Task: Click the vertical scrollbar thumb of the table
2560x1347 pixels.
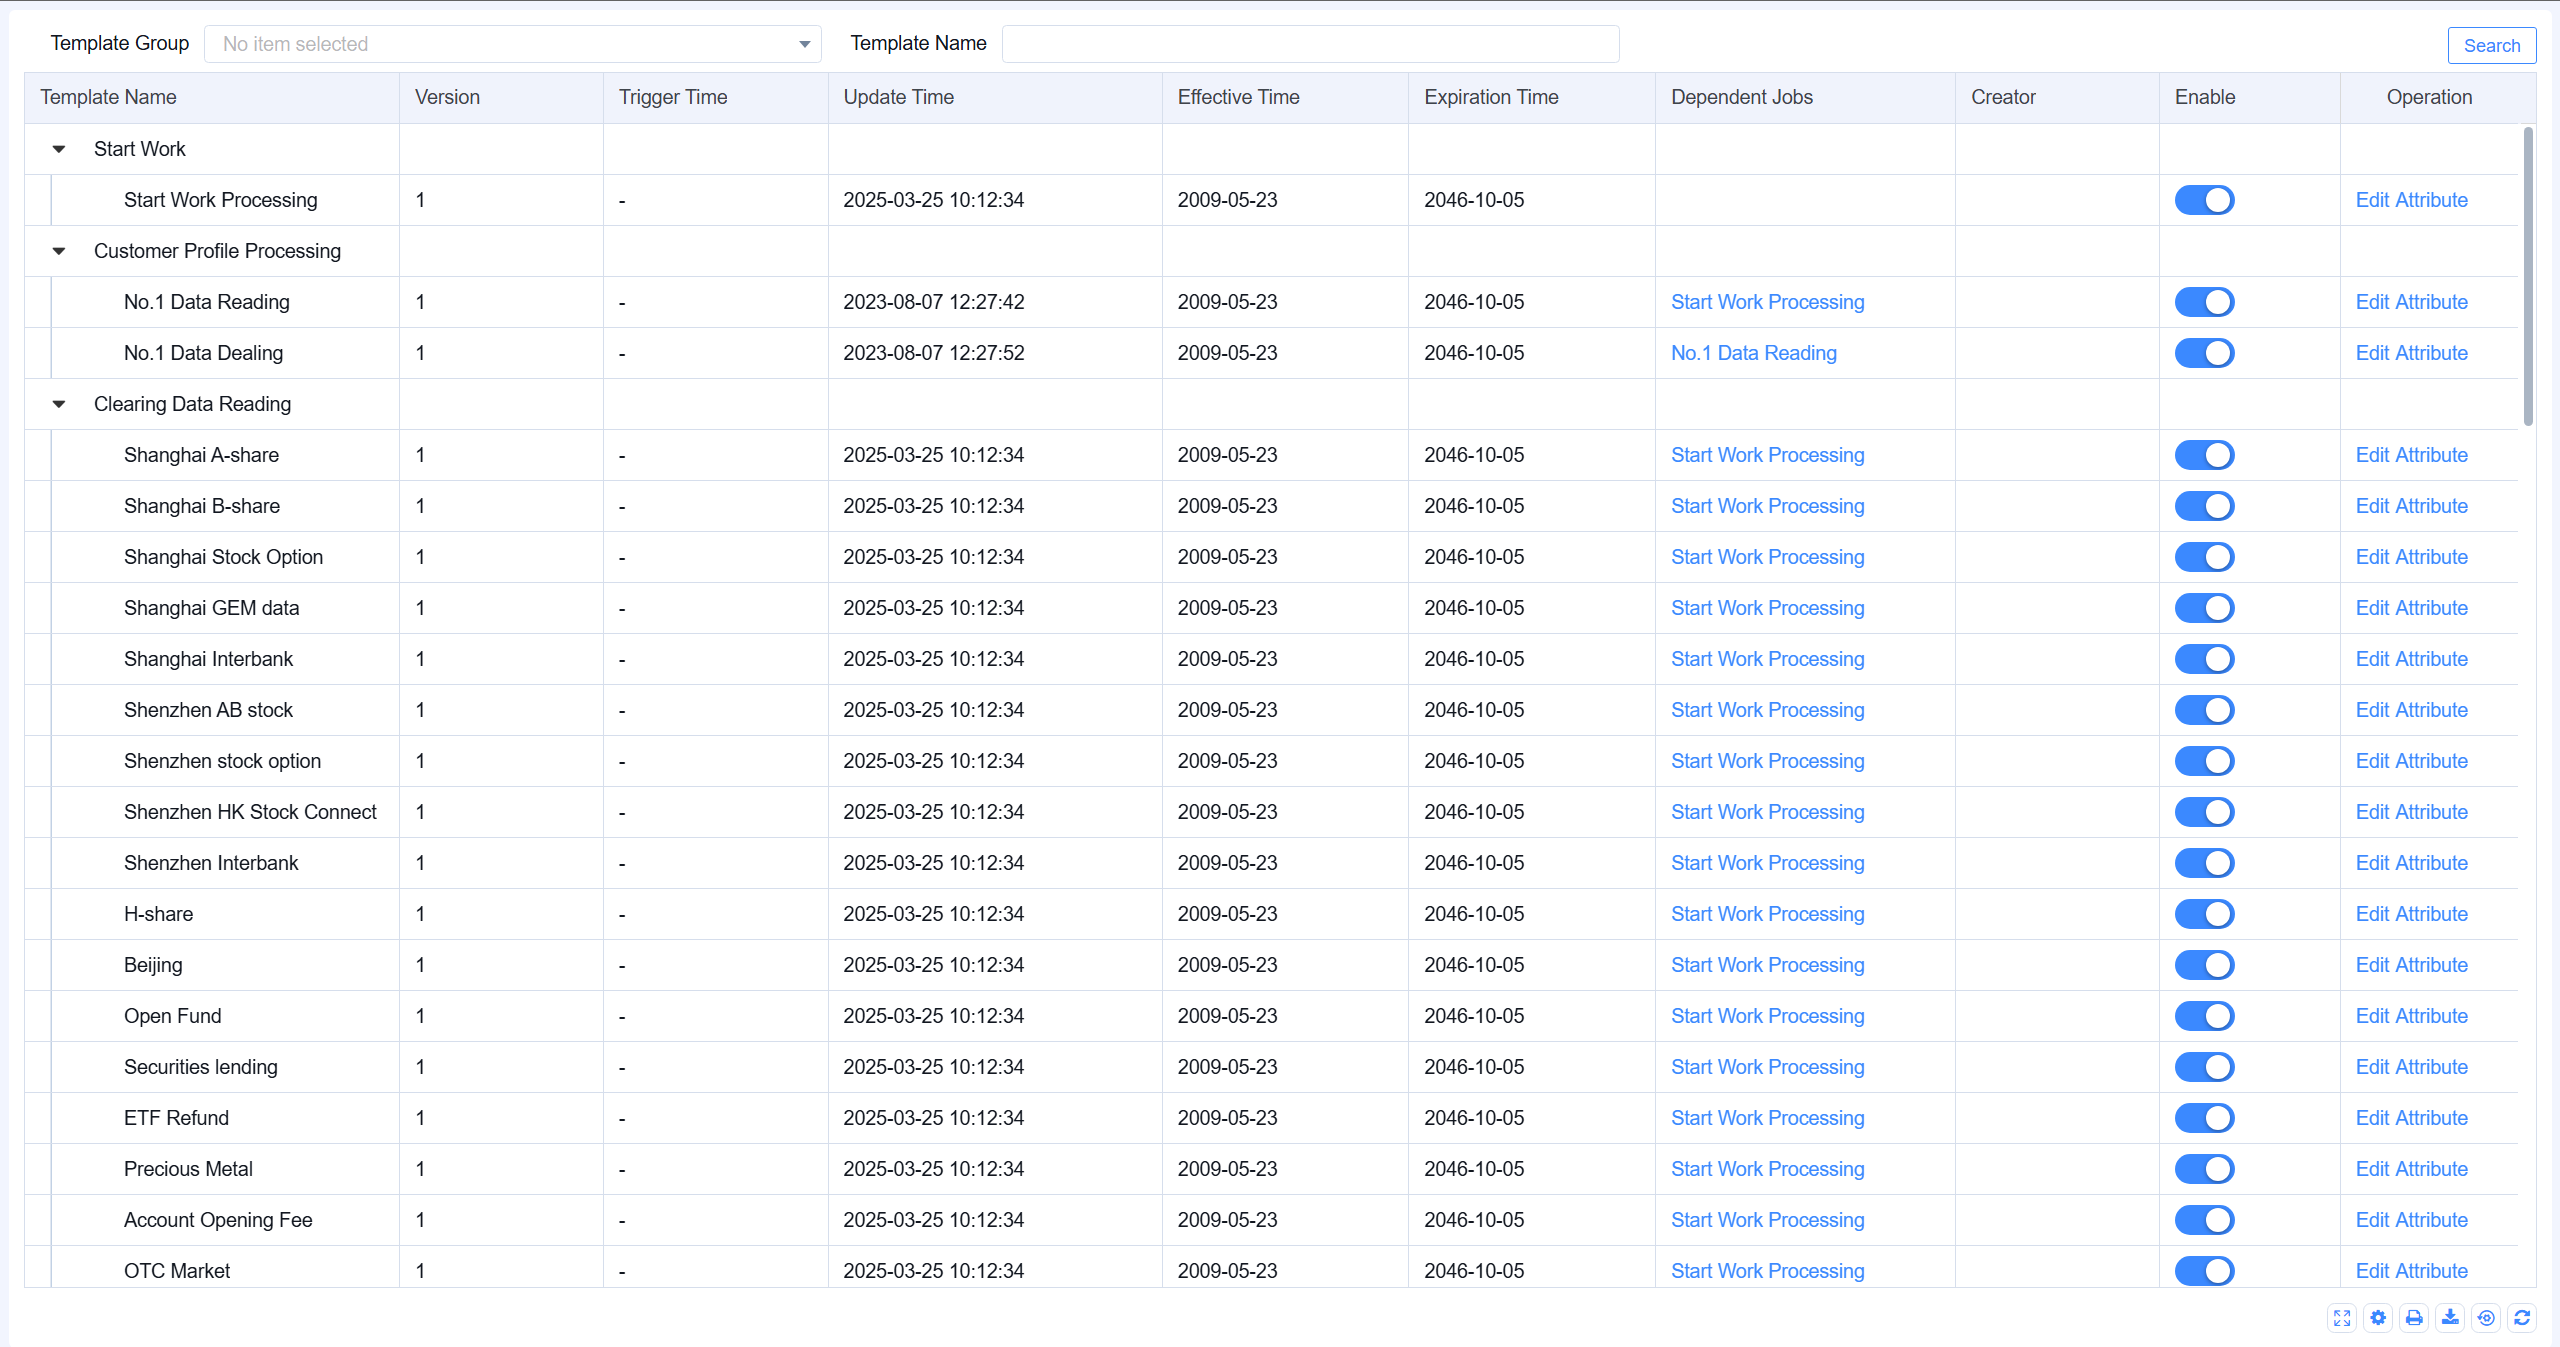Action: [2528, 276]
